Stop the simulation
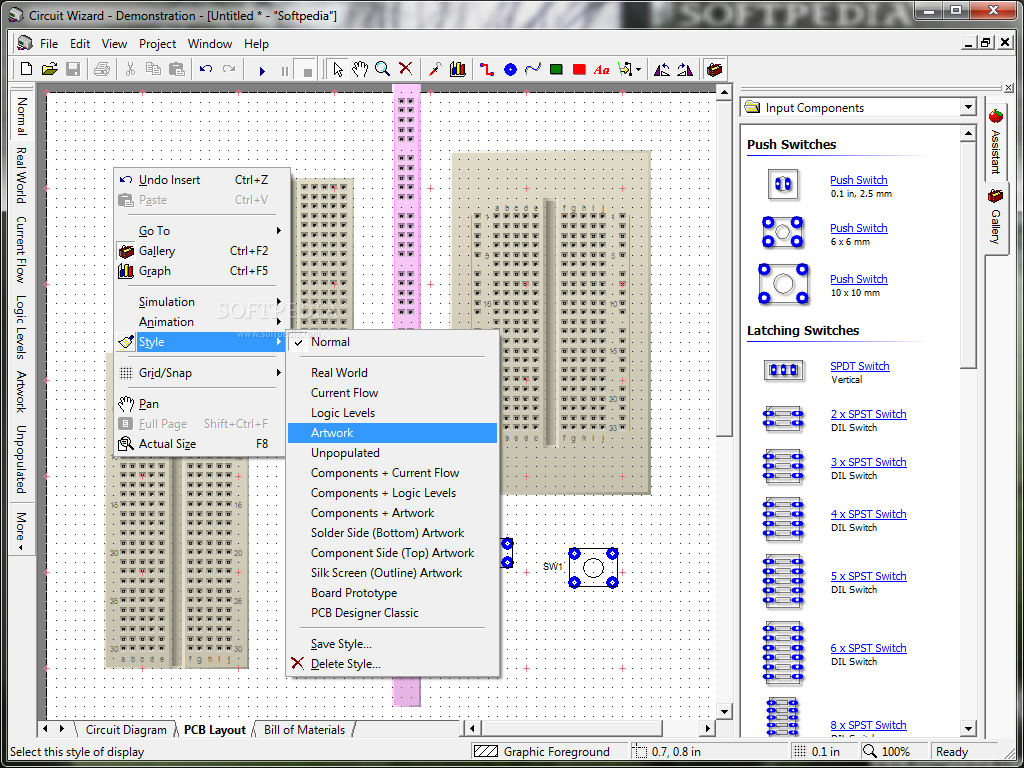The width and height of the screenshot is (1024, 768). coord(308,70)
